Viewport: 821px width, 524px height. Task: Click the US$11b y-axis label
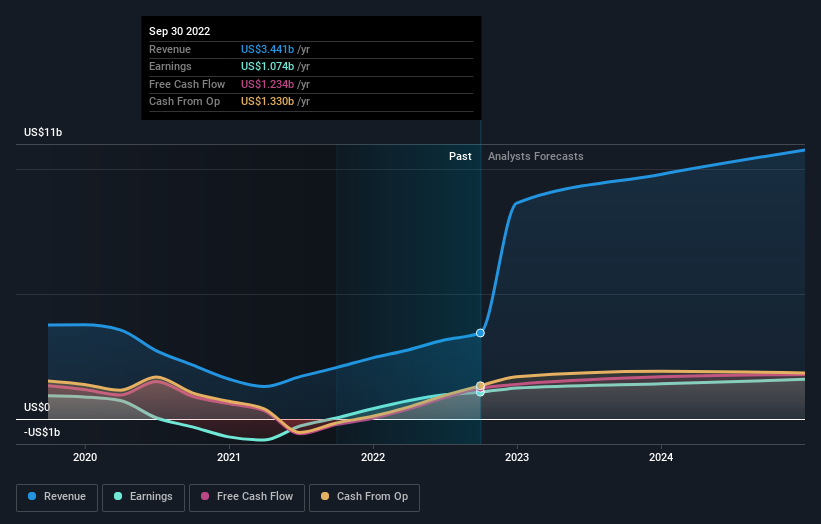[43, 132]
